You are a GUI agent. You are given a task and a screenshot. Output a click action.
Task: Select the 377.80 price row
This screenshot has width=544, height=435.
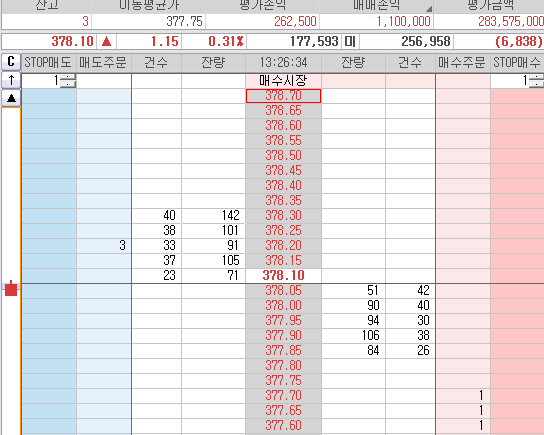click(x=283, y=366)
